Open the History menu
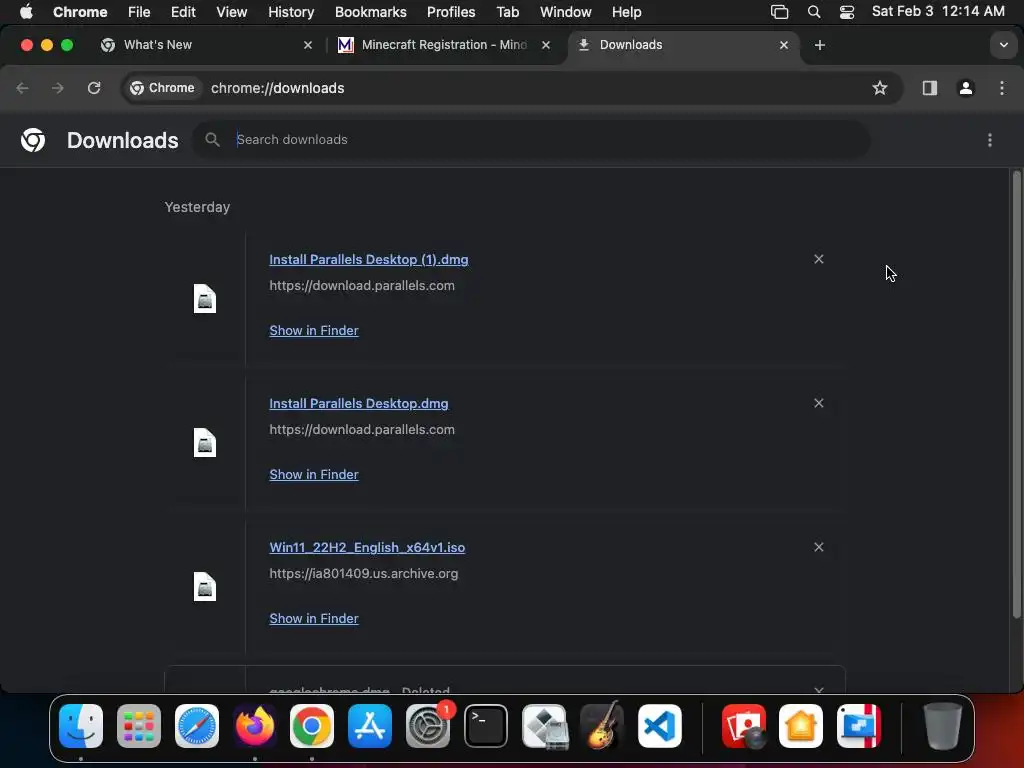The width and height of the screenshot is (1024, 768). (291, 12)
